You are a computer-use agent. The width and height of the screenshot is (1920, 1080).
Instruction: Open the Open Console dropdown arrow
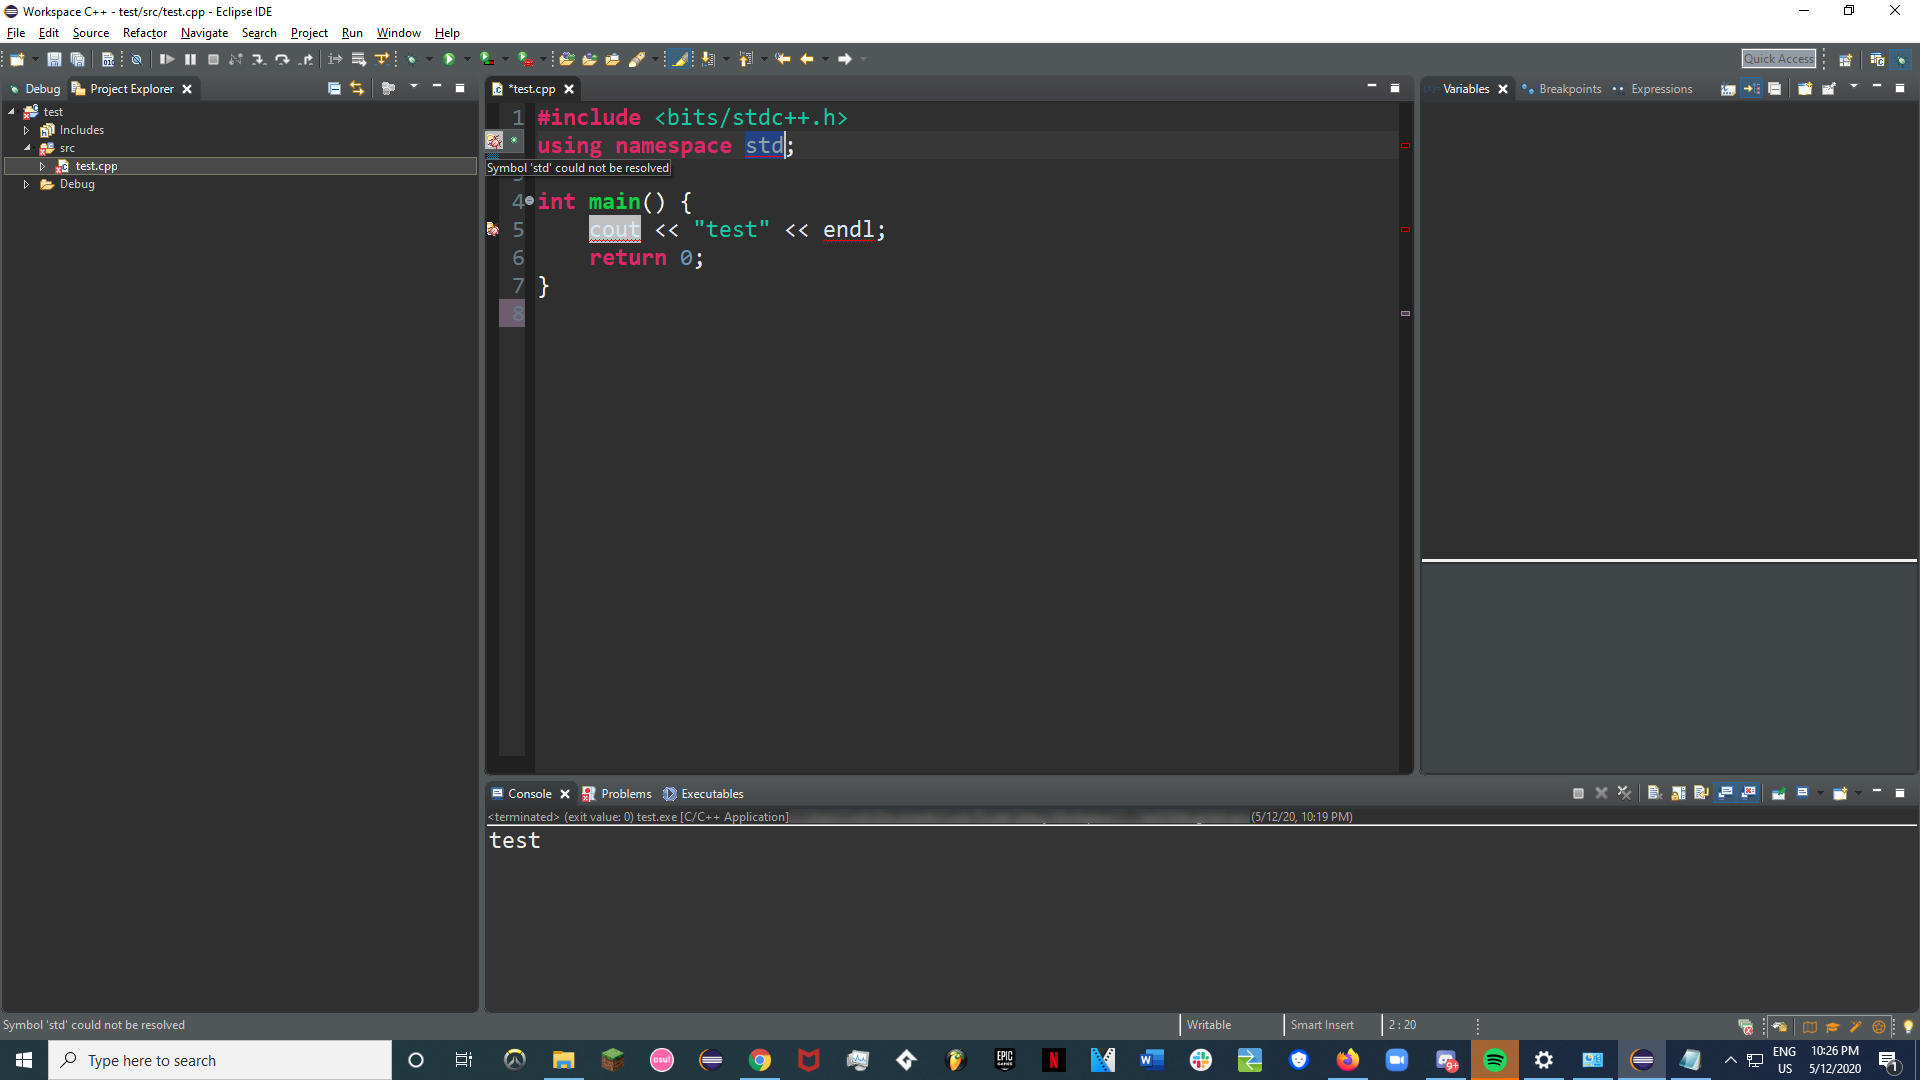tap(1858, 793)
